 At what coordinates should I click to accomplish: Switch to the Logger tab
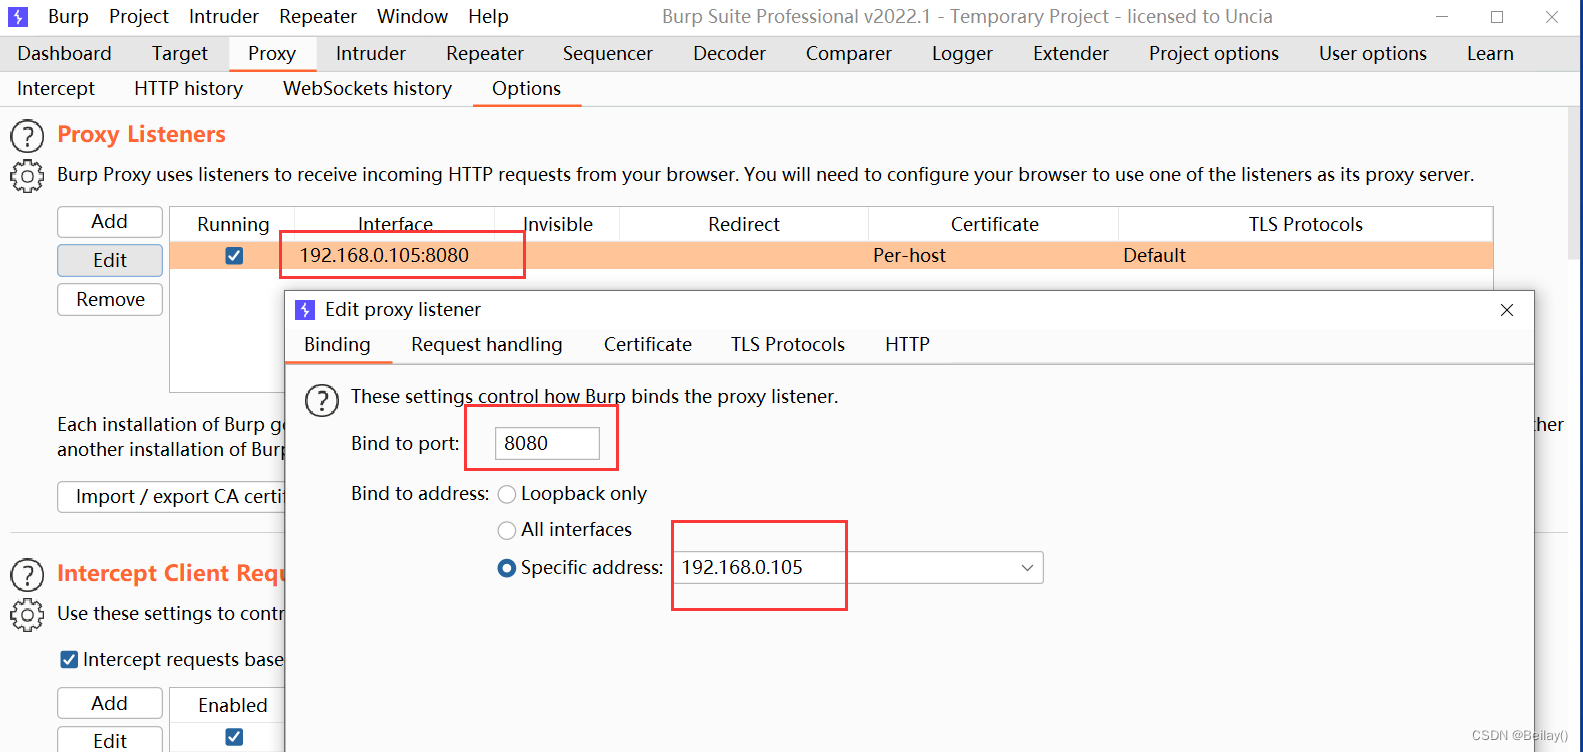963,54
